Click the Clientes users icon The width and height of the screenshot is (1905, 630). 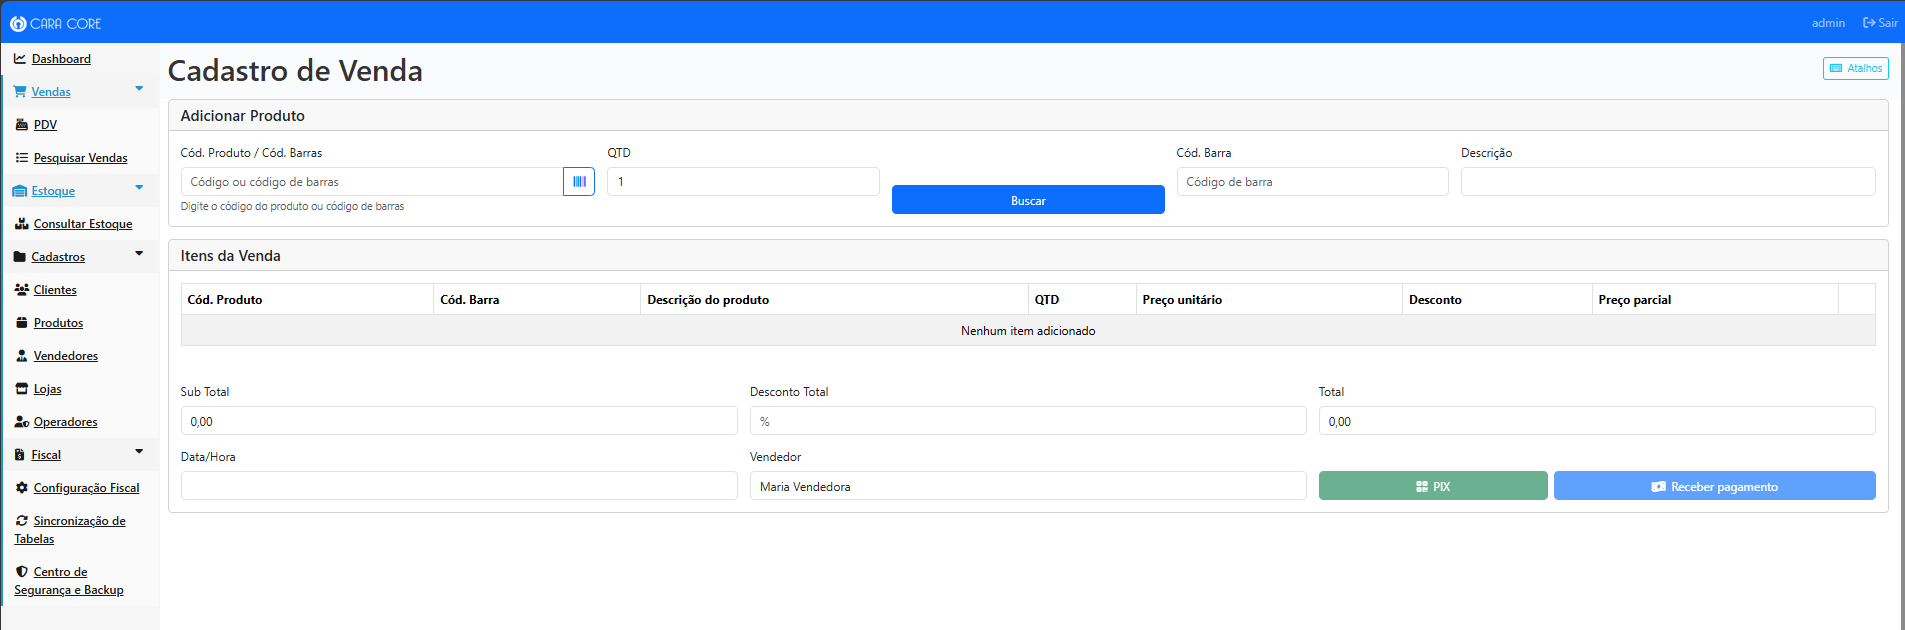[x=22, y=290]
